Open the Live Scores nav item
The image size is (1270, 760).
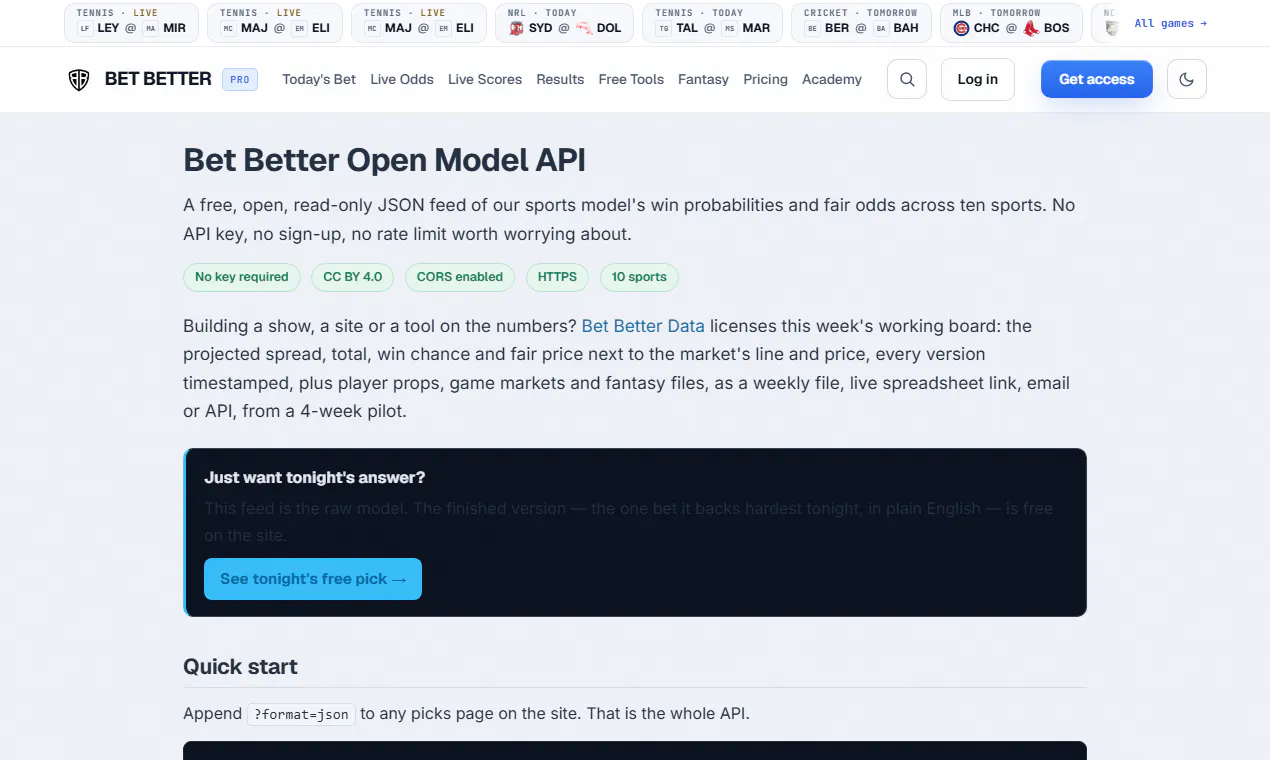(485, 79)
